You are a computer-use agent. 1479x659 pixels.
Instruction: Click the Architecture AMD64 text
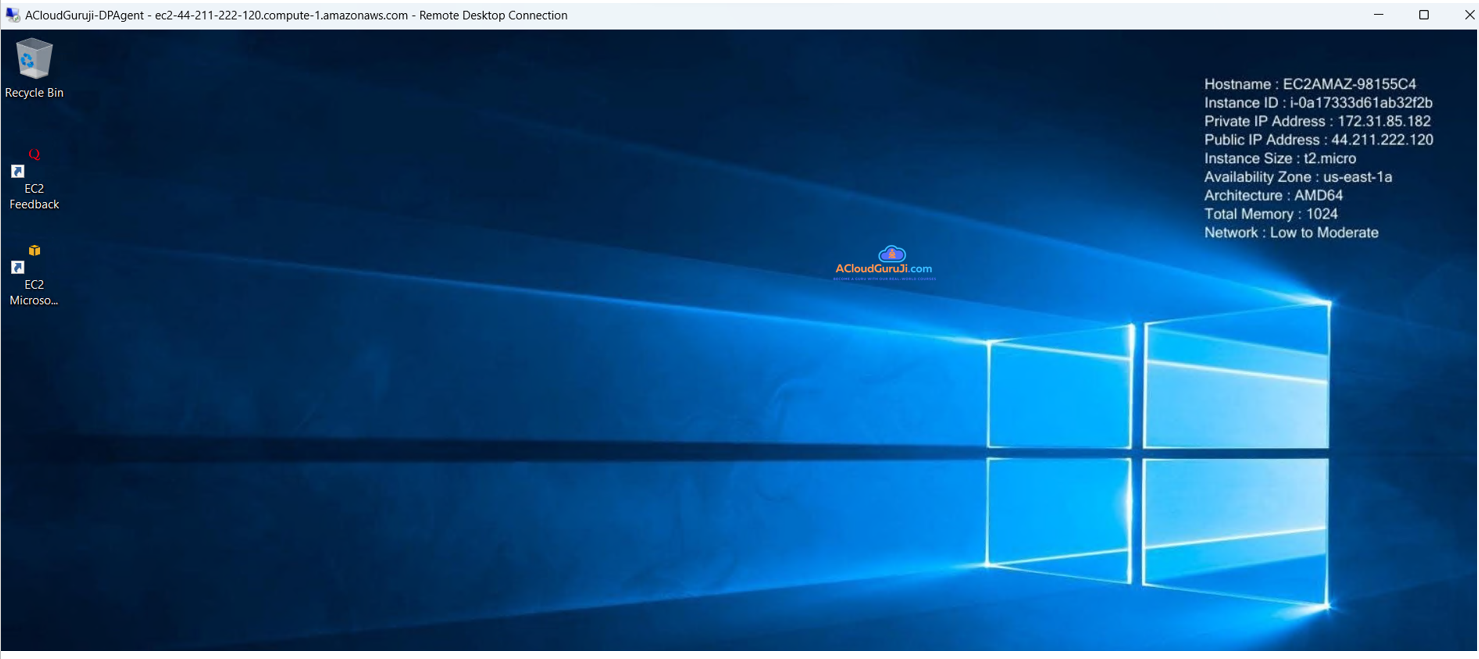pyautogui.click(x=1272, y=195)
